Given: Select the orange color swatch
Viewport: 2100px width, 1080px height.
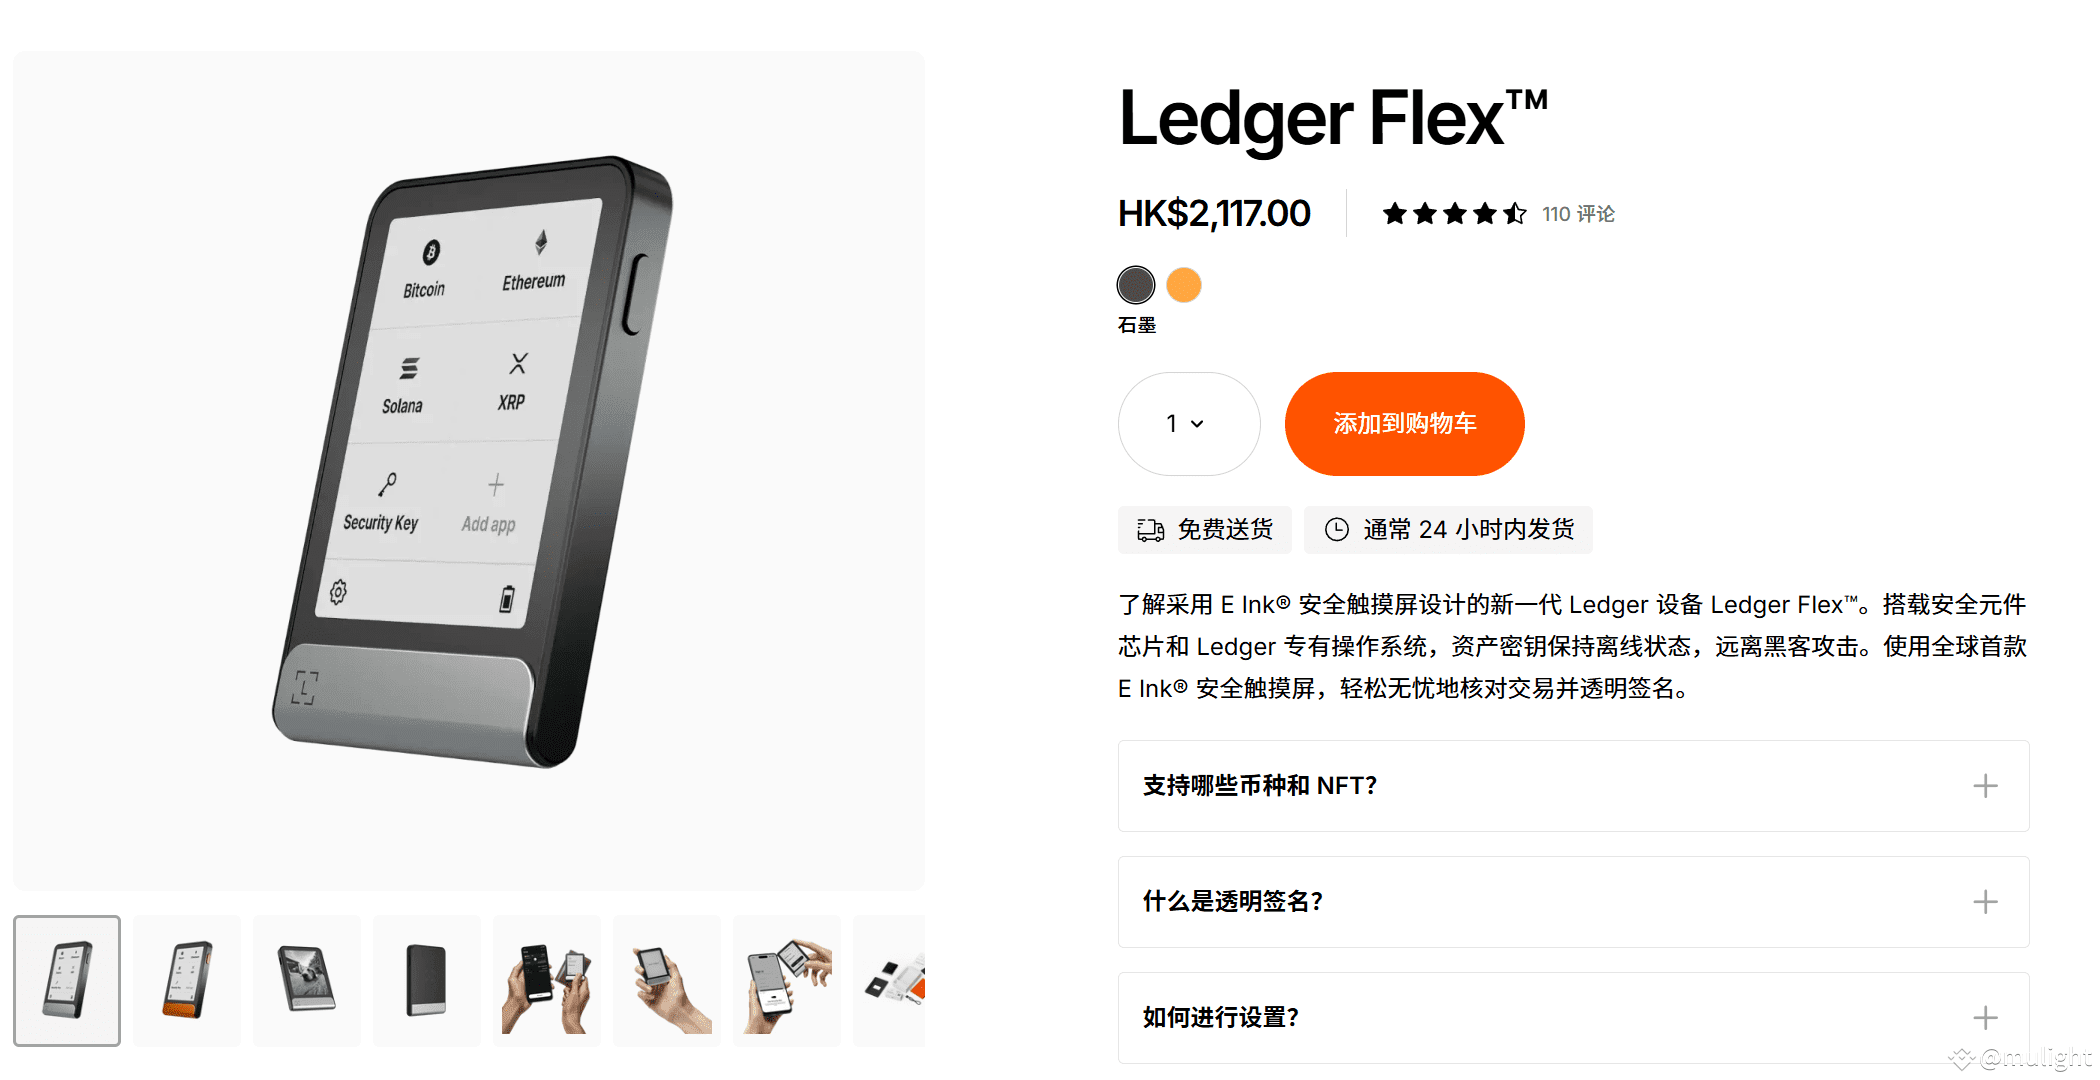Looking at the screenshot, I should [1184, 285].
